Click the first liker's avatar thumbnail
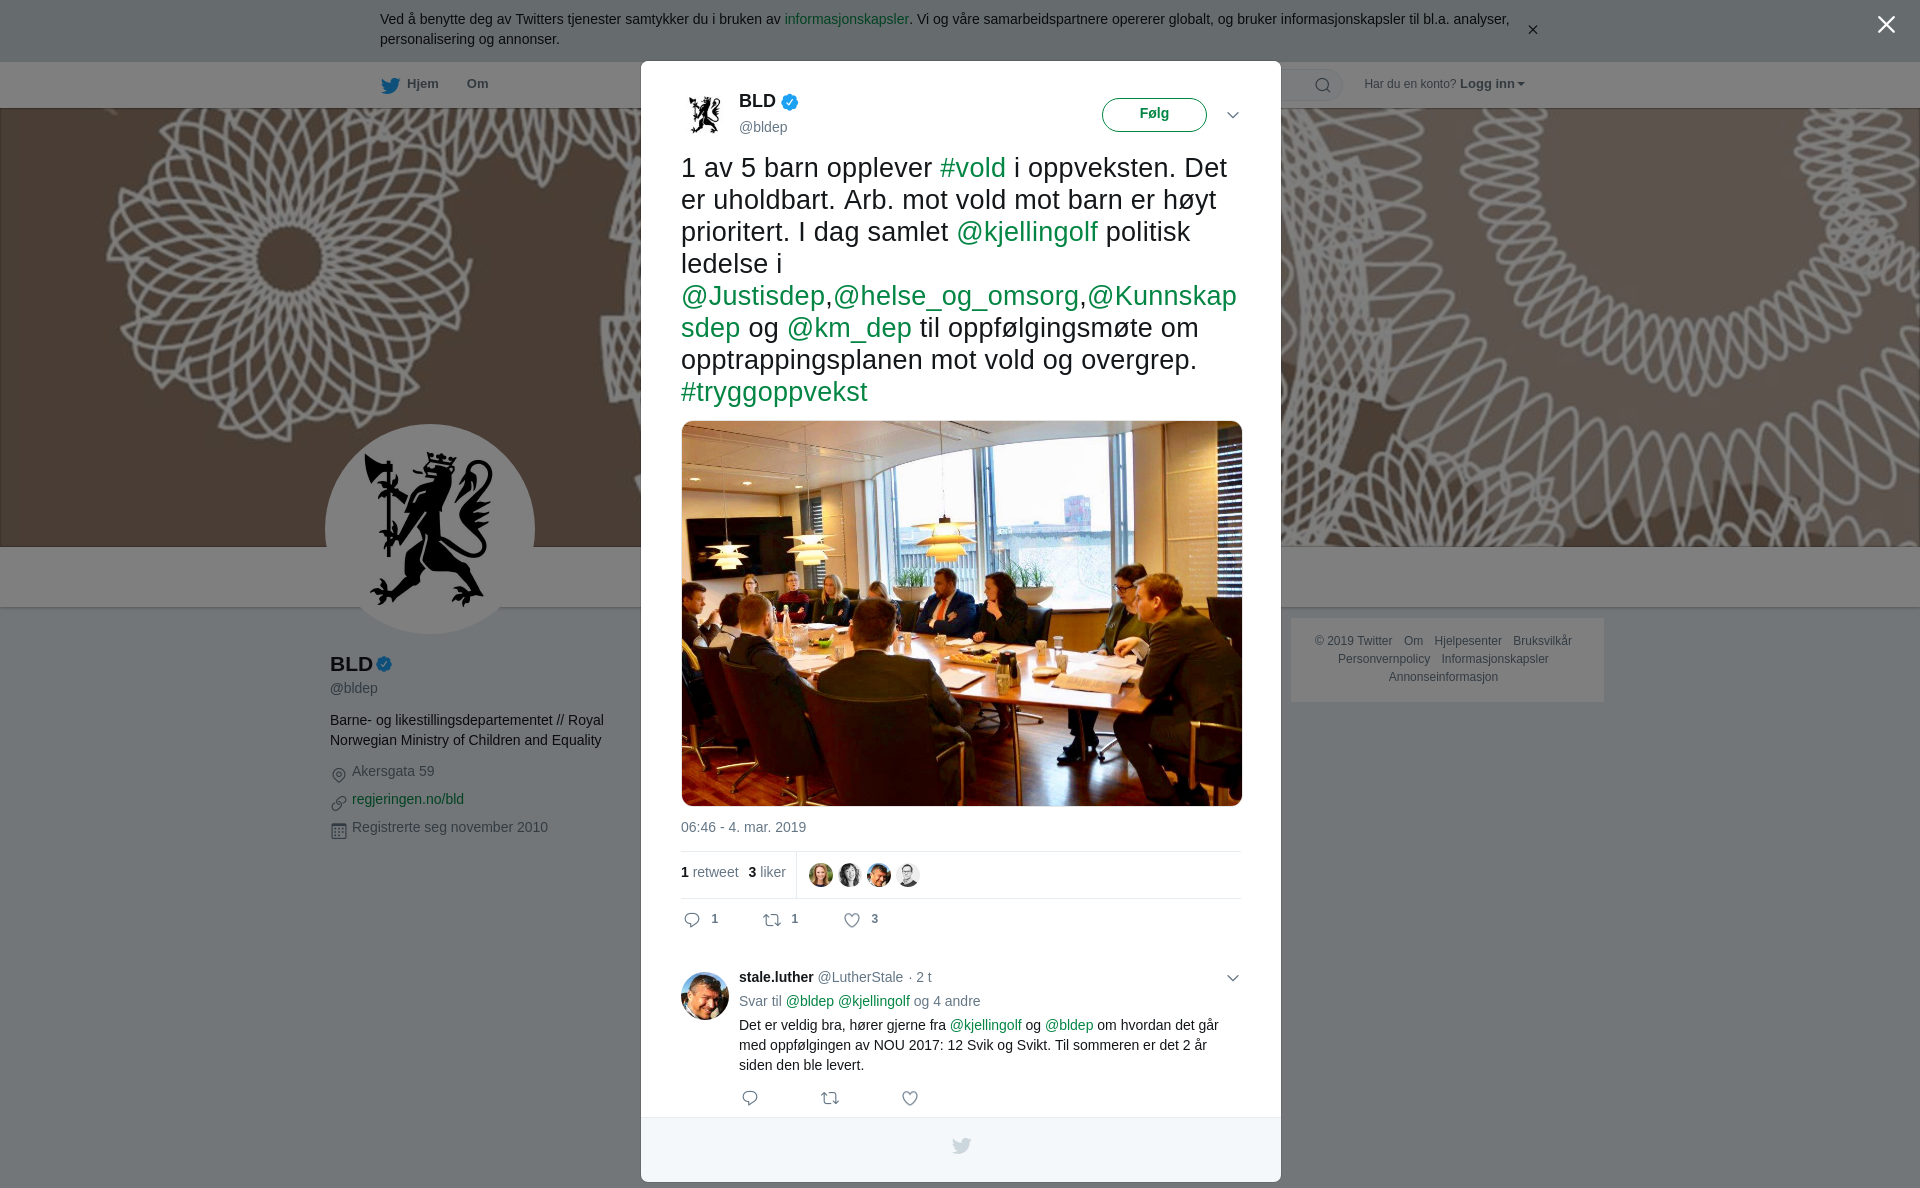 821,875
